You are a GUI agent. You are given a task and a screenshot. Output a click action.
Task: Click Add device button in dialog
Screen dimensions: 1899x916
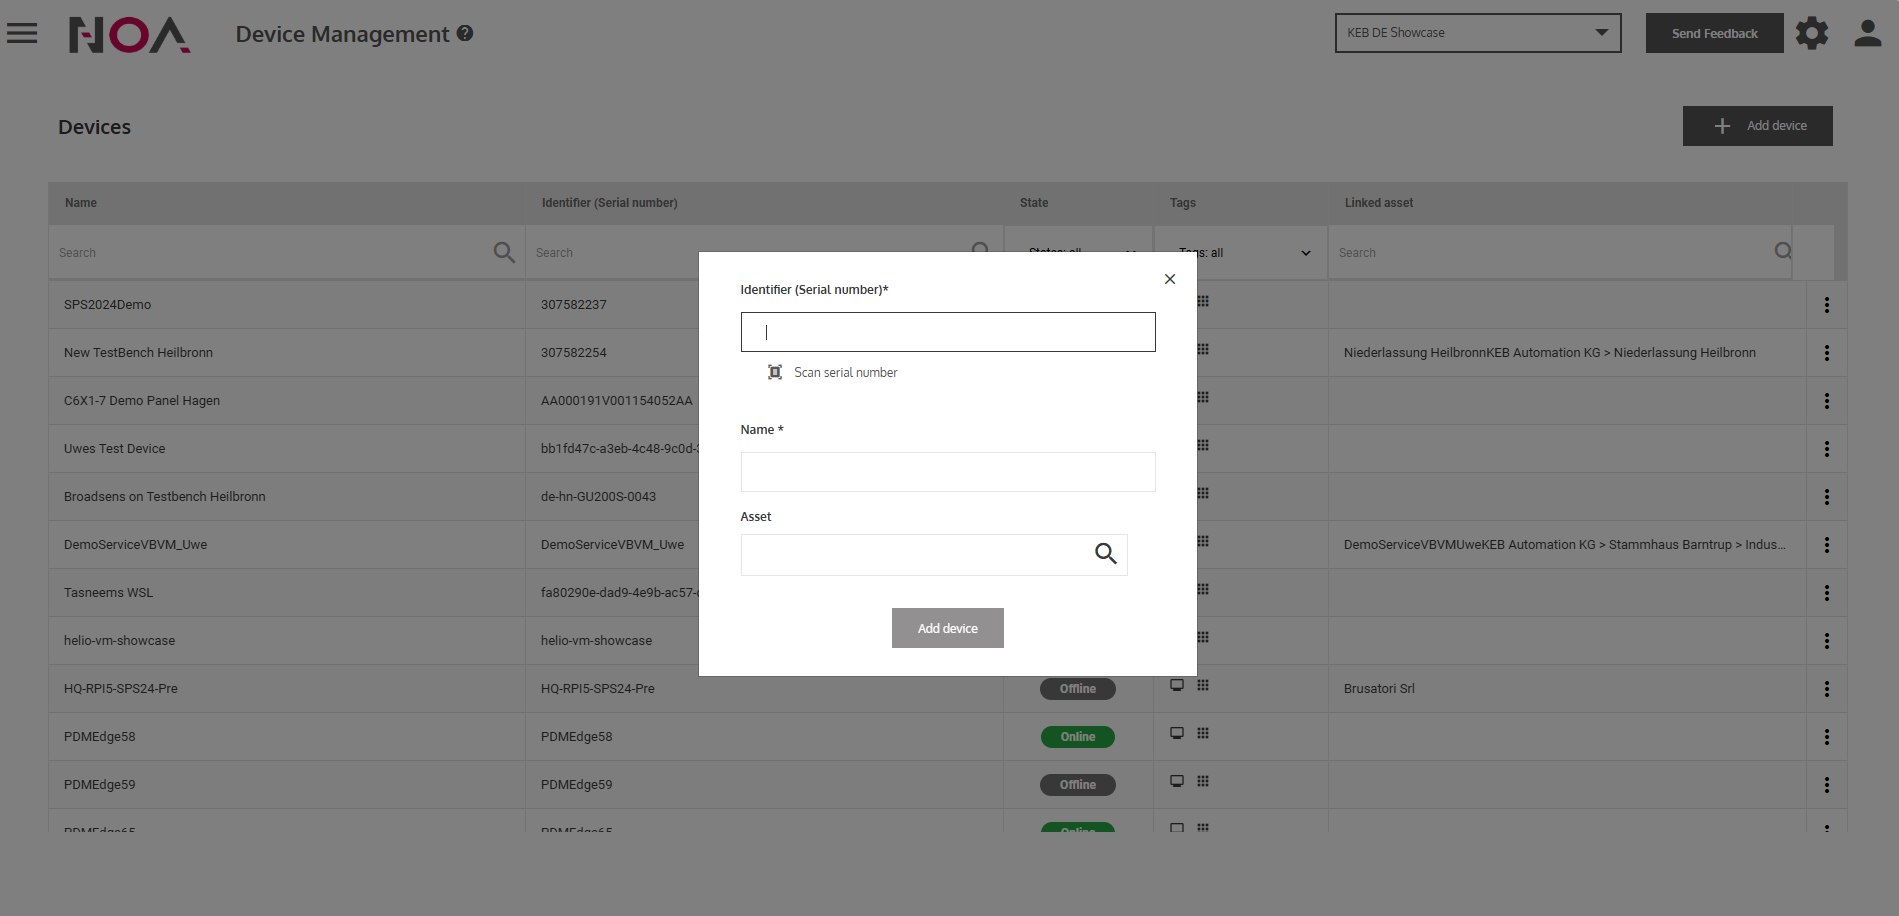pos(947,628)
